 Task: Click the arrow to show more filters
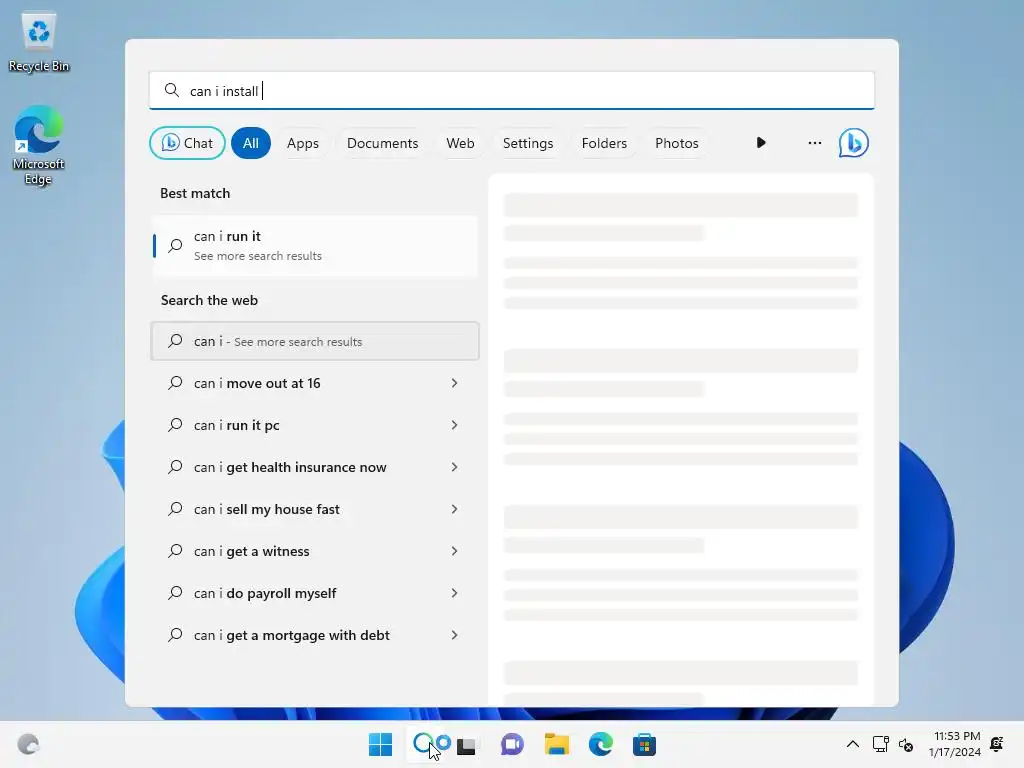tap(761, 142)
